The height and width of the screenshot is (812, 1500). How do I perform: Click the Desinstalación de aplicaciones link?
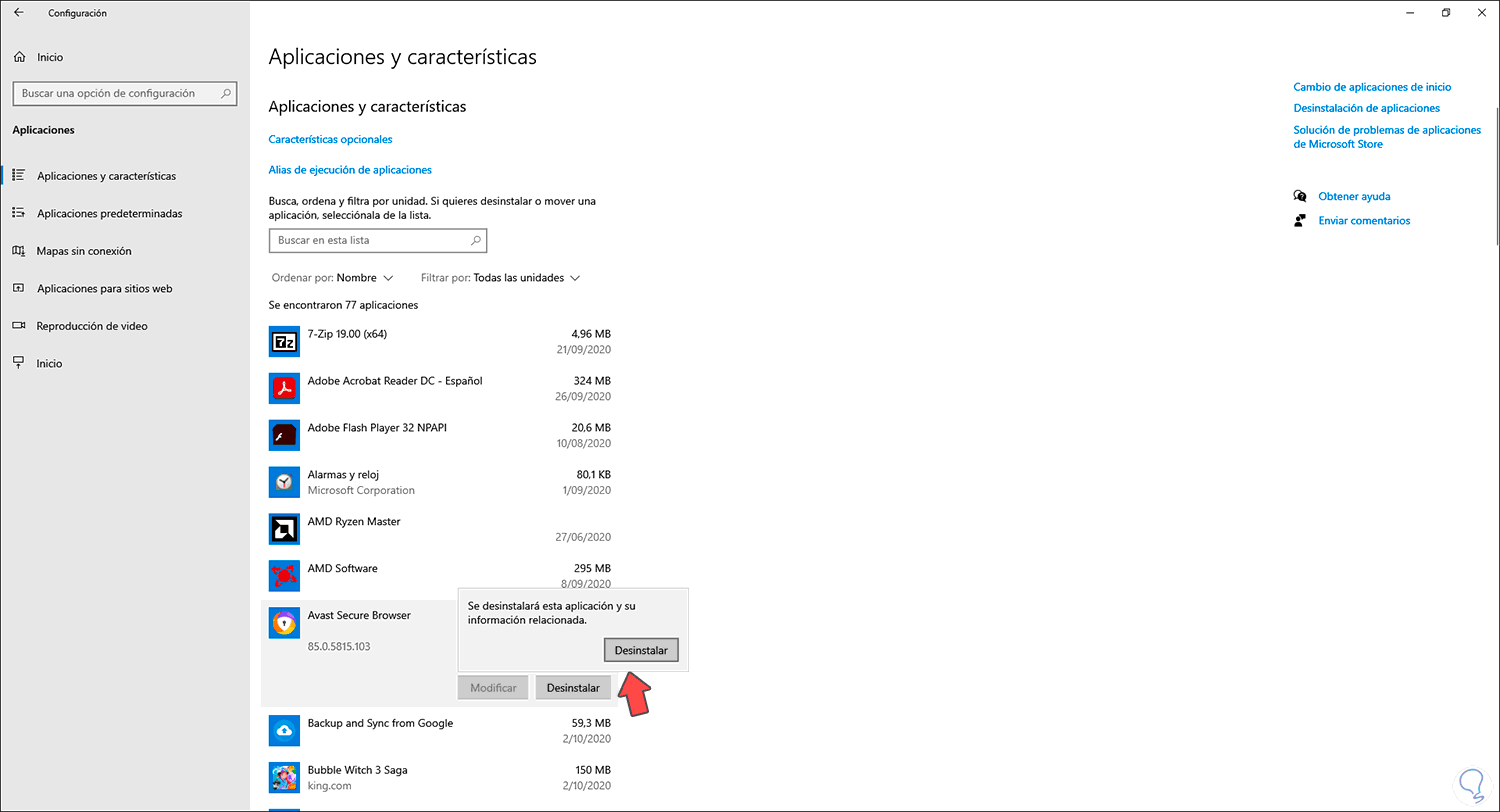[1366, 108]
